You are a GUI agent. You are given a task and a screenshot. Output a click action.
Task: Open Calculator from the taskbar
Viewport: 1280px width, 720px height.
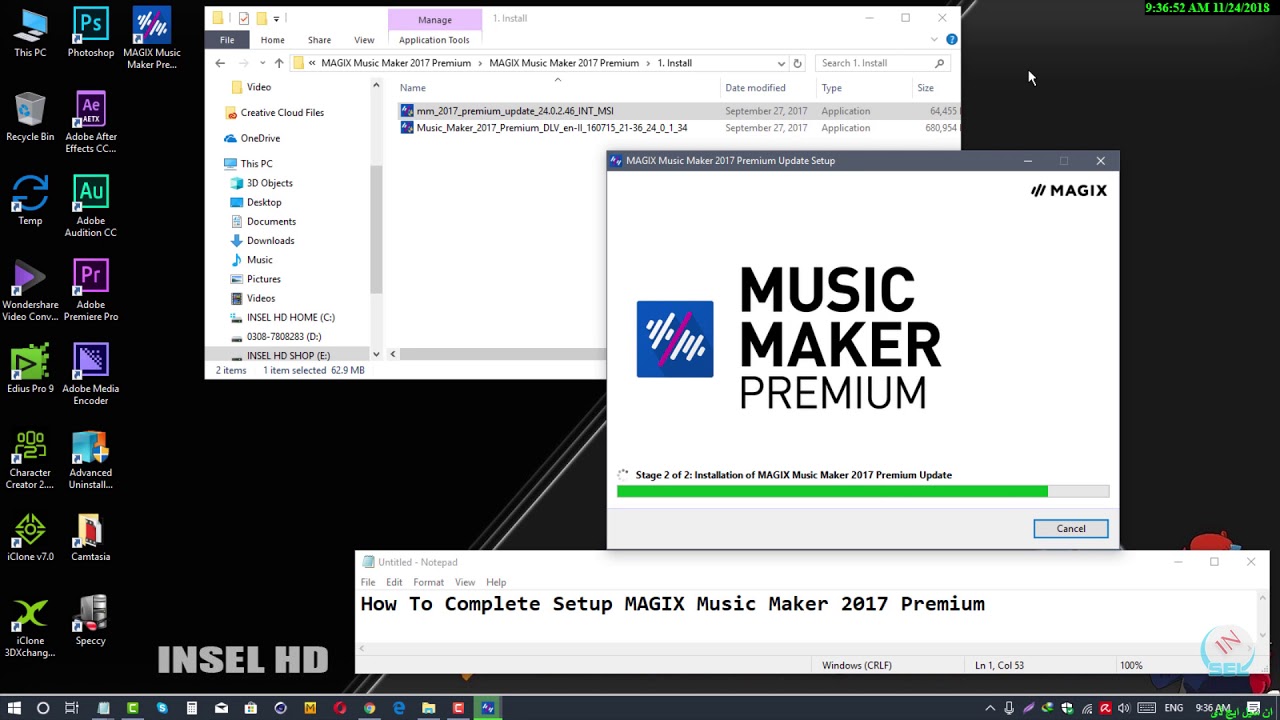191,708
